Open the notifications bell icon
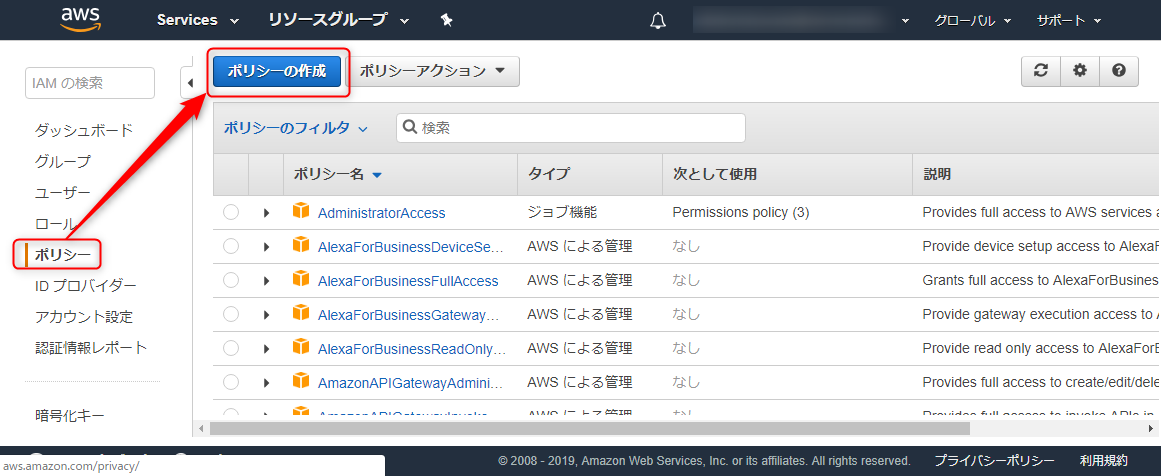 tap(658, 21)
